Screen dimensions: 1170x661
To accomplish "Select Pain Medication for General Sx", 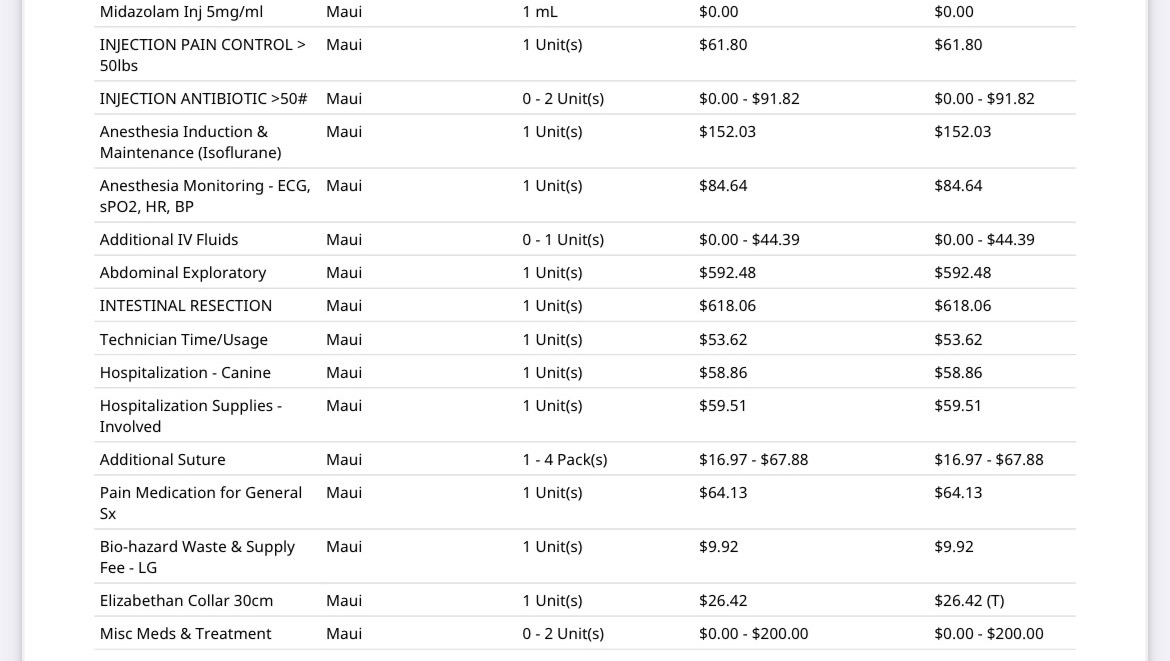I will [x=201, y=503].
